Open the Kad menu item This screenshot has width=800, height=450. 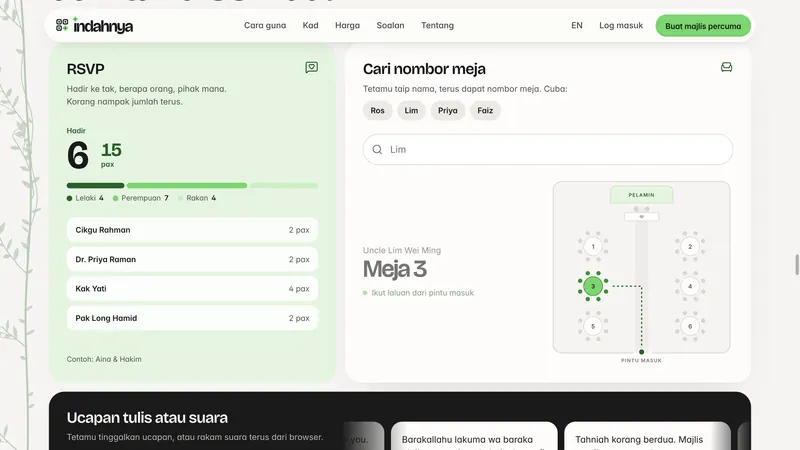310,26
